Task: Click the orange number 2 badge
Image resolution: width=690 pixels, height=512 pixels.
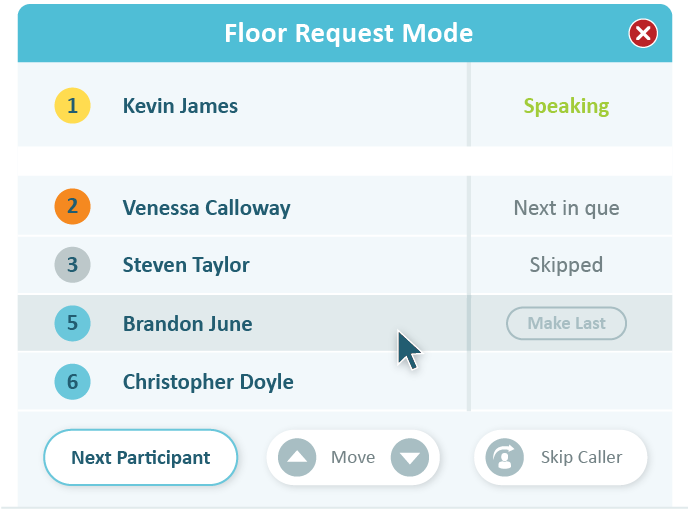Action: point(73,206)
